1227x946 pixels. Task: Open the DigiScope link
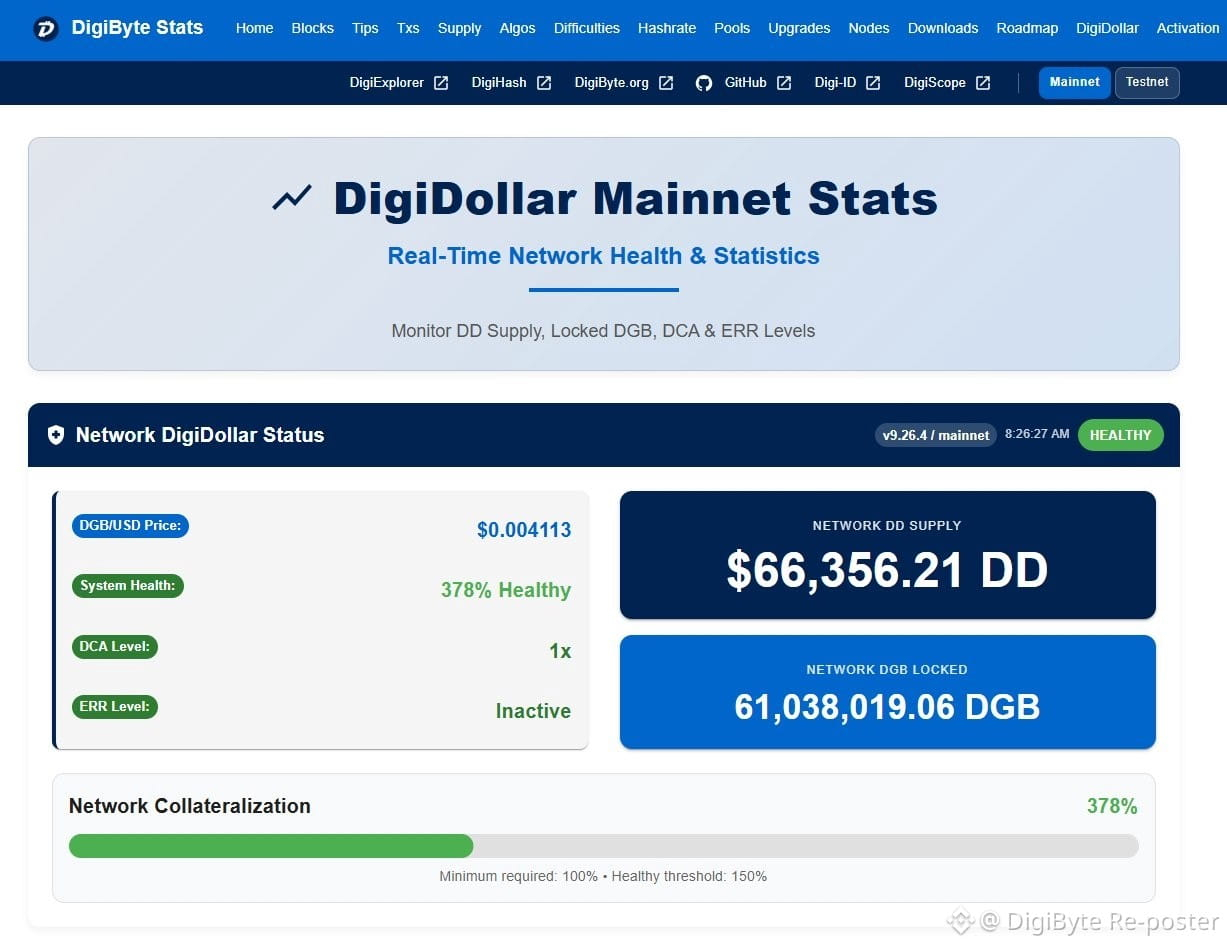click(x=935, y=83)
